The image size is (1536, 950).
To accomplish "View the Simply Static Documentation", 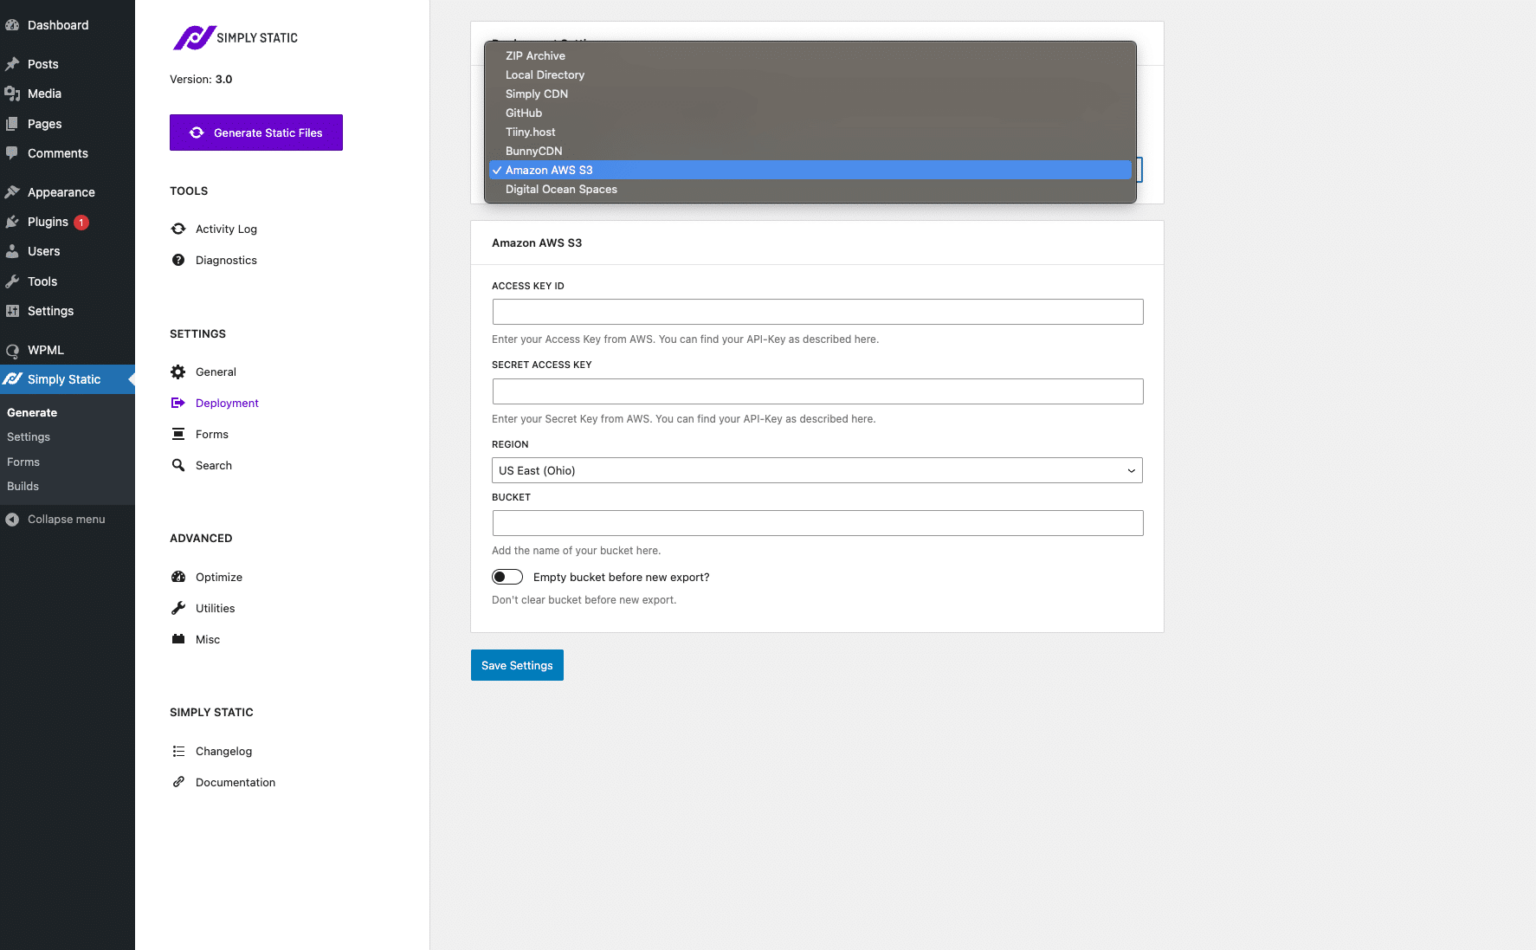I will tap(235, 782).
